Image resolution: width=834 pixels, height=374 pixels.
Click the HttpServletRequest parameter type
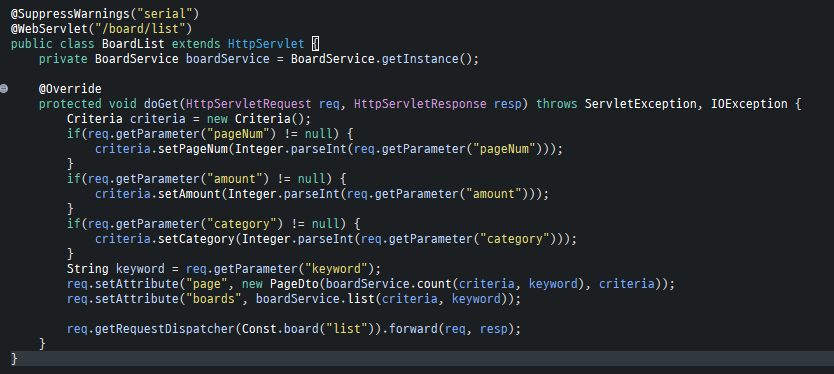[249, 104]
